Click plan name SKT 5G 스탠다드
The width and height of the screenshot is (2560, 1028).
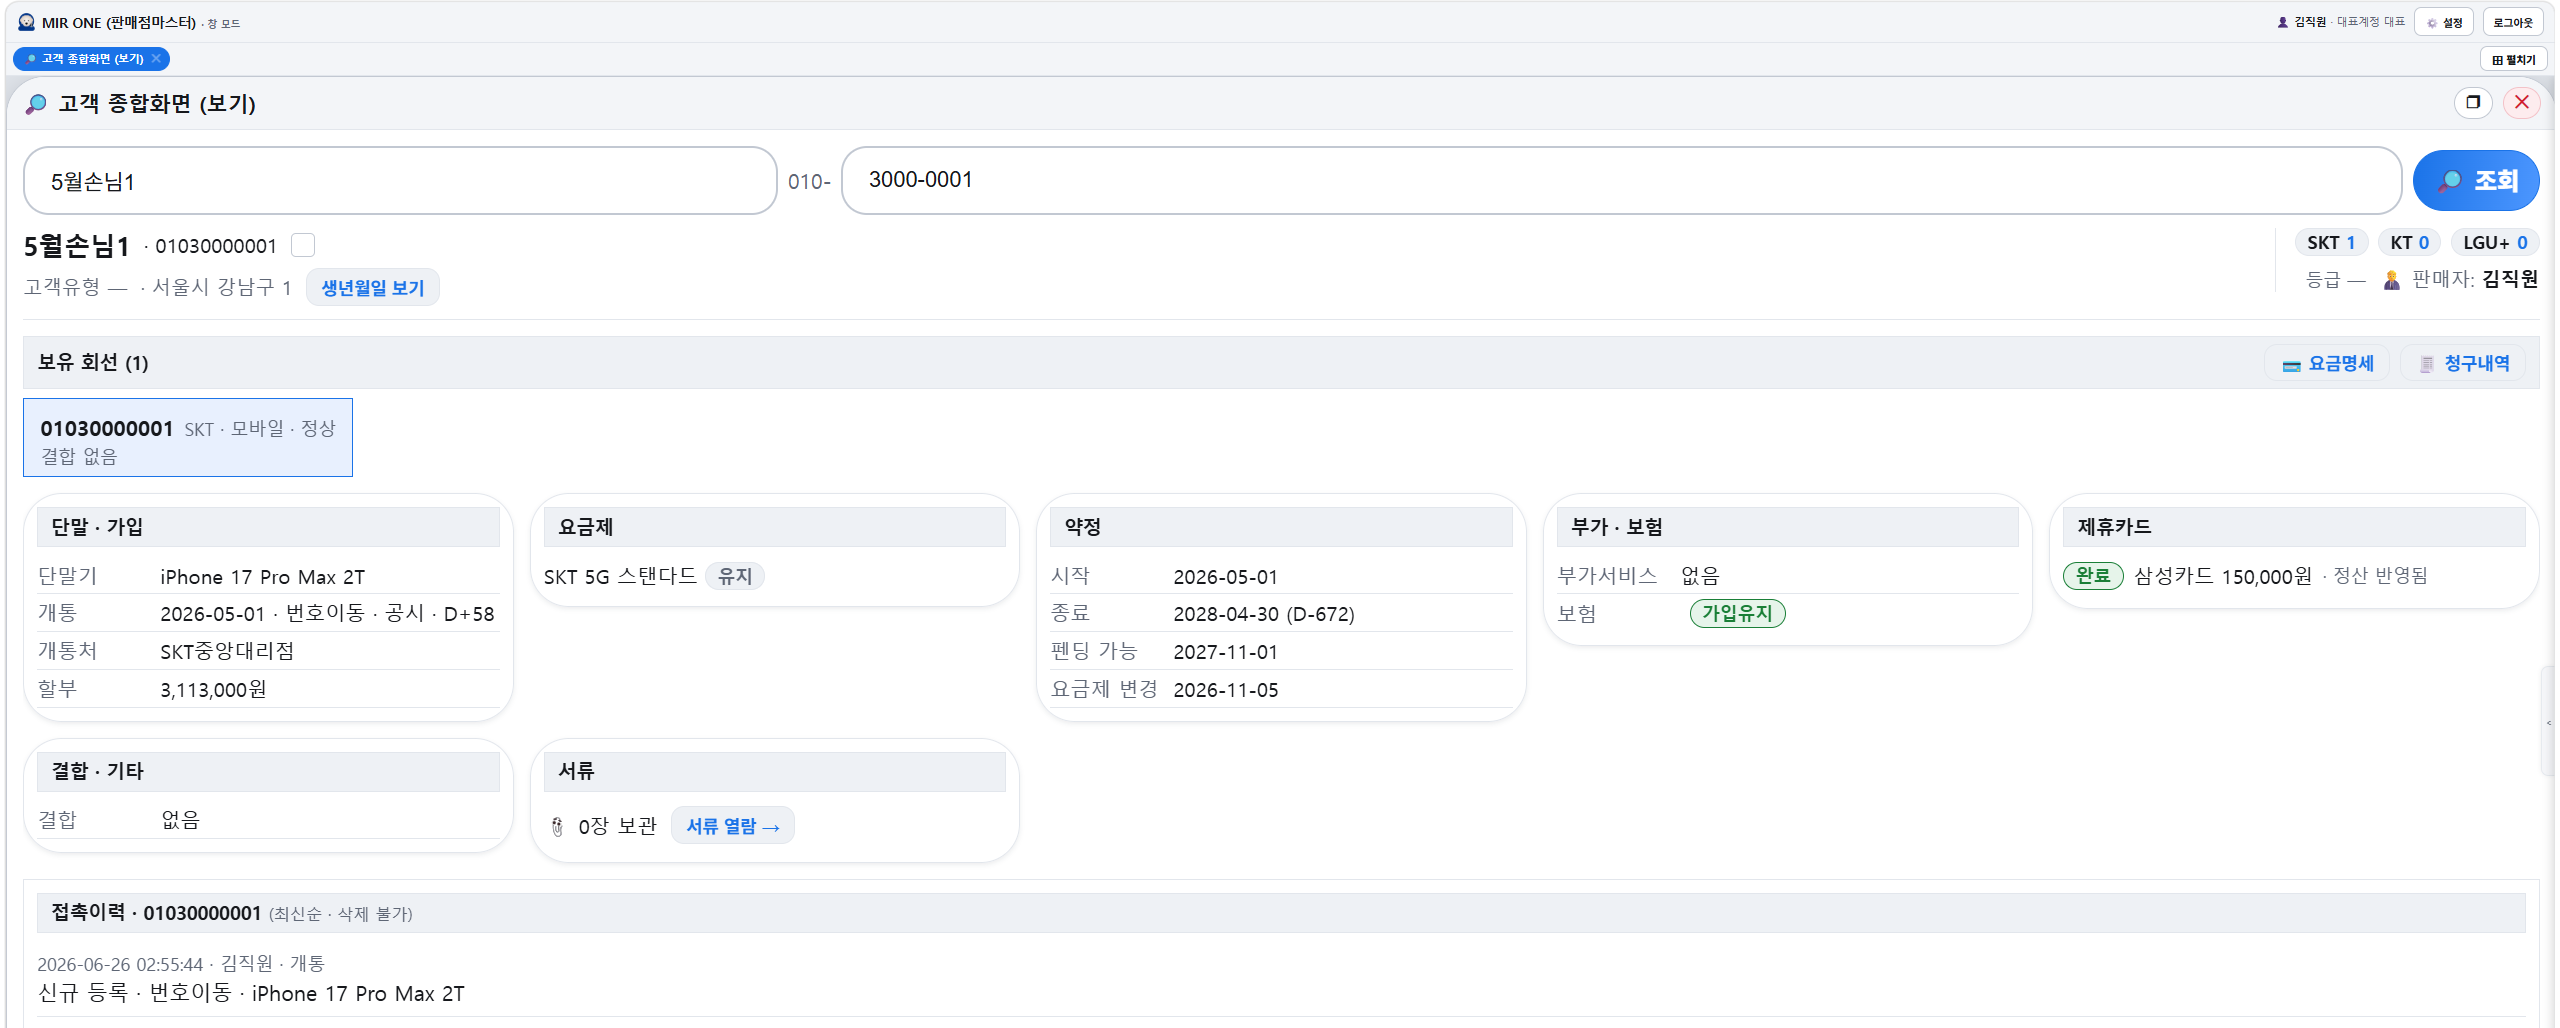[620, 577]
